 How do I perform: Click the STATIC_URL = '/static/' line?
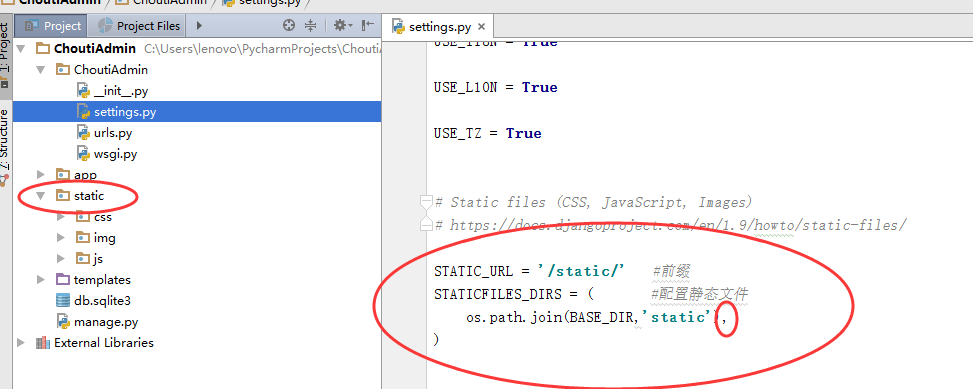[529, 271]
